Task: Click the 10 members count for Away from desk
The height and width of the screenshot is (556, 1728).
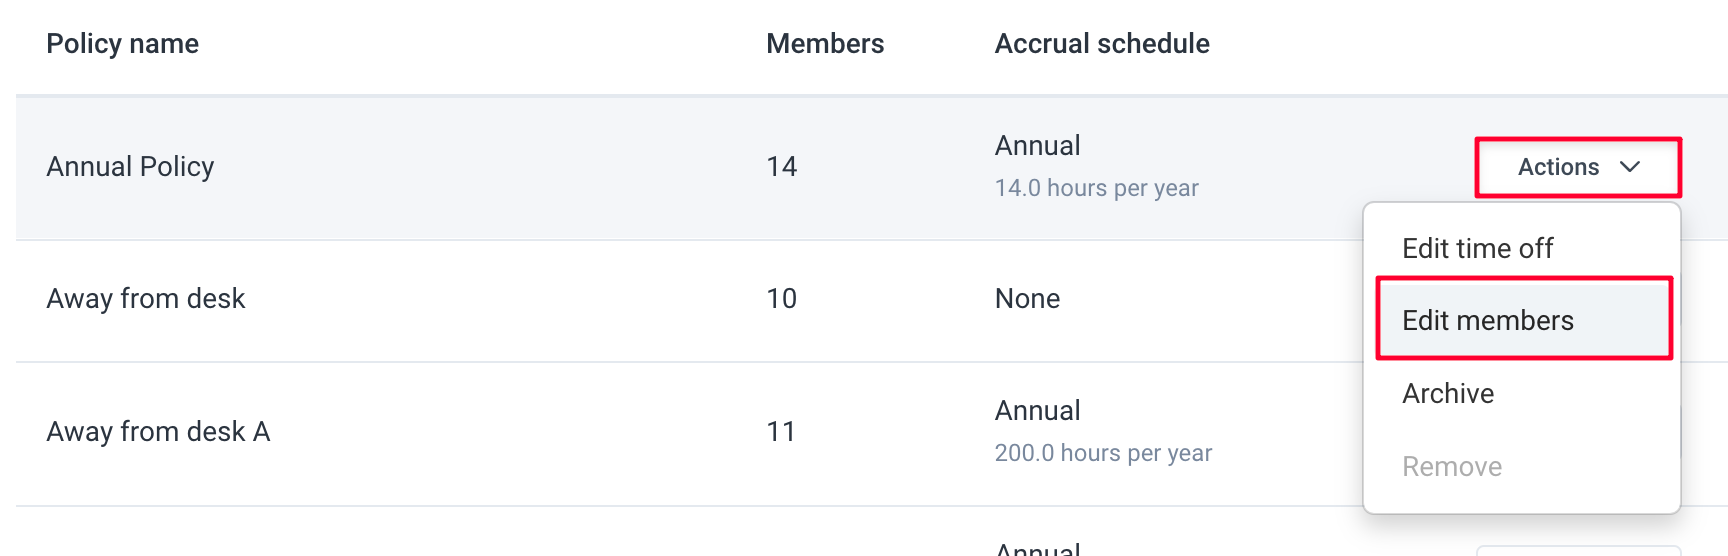Action: pos(782,298)
